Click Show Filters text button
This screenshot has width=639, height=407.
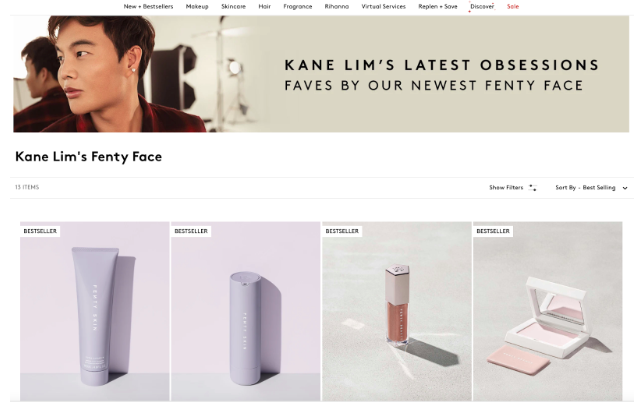506,188
